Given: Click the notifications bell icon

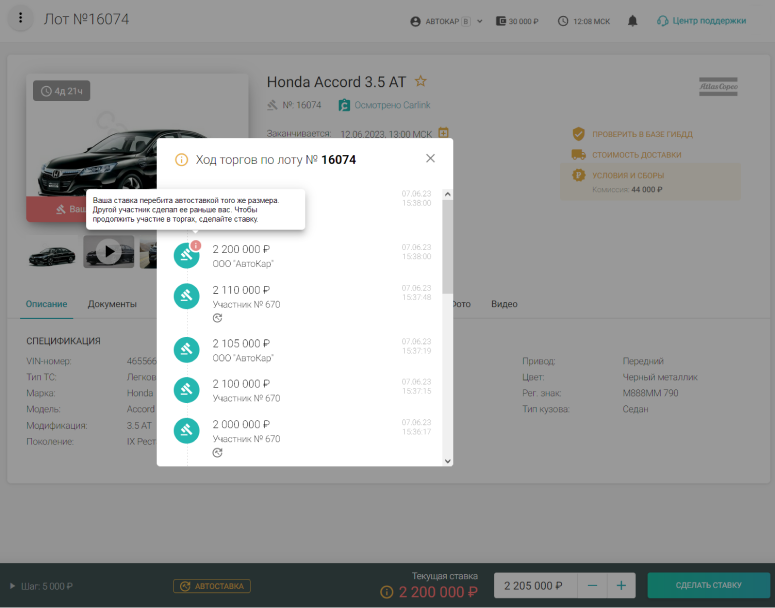Looking at the screenshot, I should pyautogui.click(x=632, y=20).
